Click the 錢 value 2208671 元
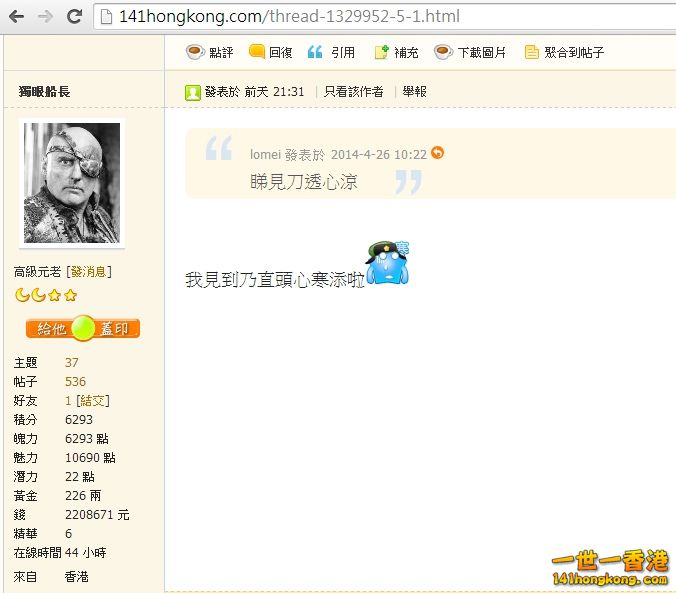Image resolution: width=676 pixels, height=593 pixels. click(x=97, y=515)
